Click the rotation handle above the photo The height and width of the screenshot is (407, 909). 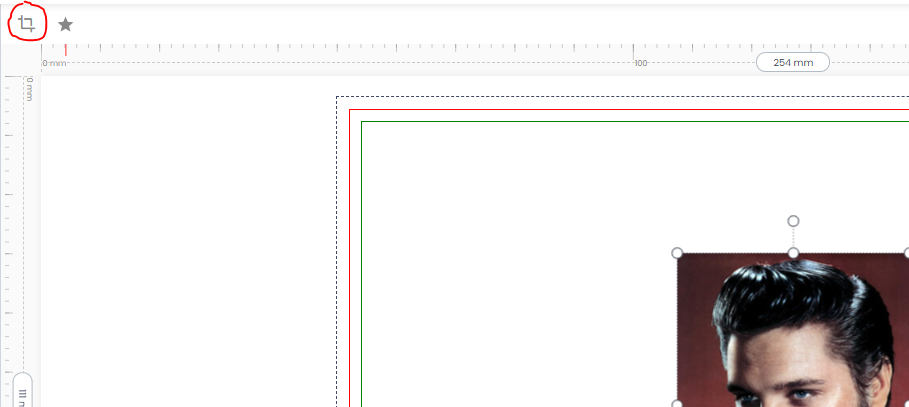(x=793, y=221)
